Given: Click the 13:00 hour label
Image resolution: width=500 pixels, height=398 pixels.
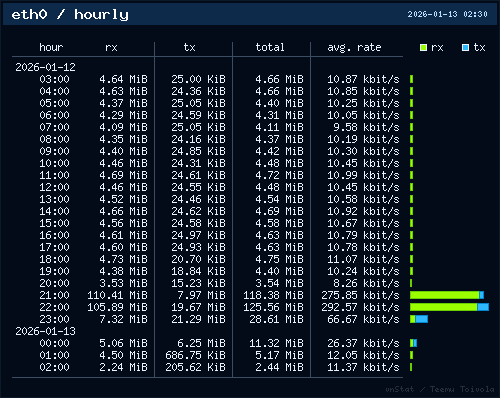Looking at the screenshot, I should (x=54, y=199).
